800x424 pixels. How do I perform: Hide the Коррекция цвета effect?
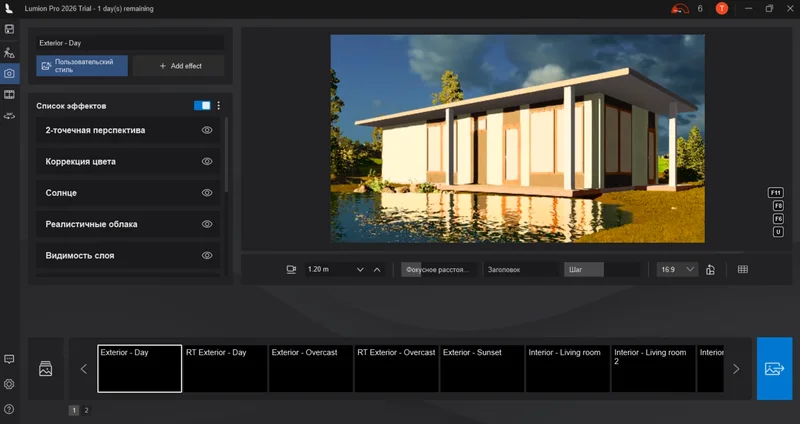click(x=207, y=161)
